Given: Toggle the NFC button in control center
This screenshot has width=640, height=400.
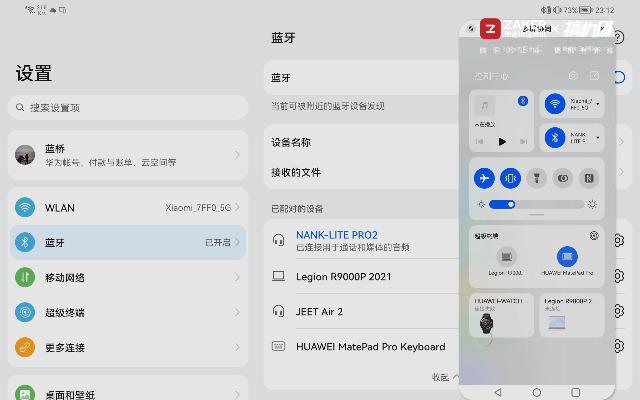Looking at the screenshot, I should 589,178.
